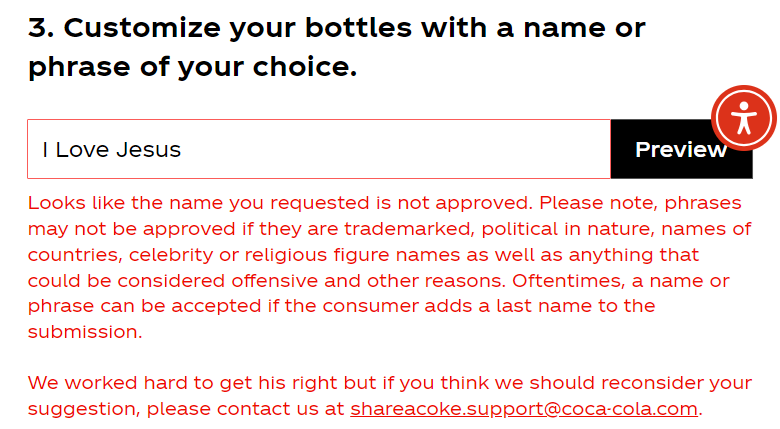
Task: Click the "phrase of your choice" heading line
Action: coord(192,69)
